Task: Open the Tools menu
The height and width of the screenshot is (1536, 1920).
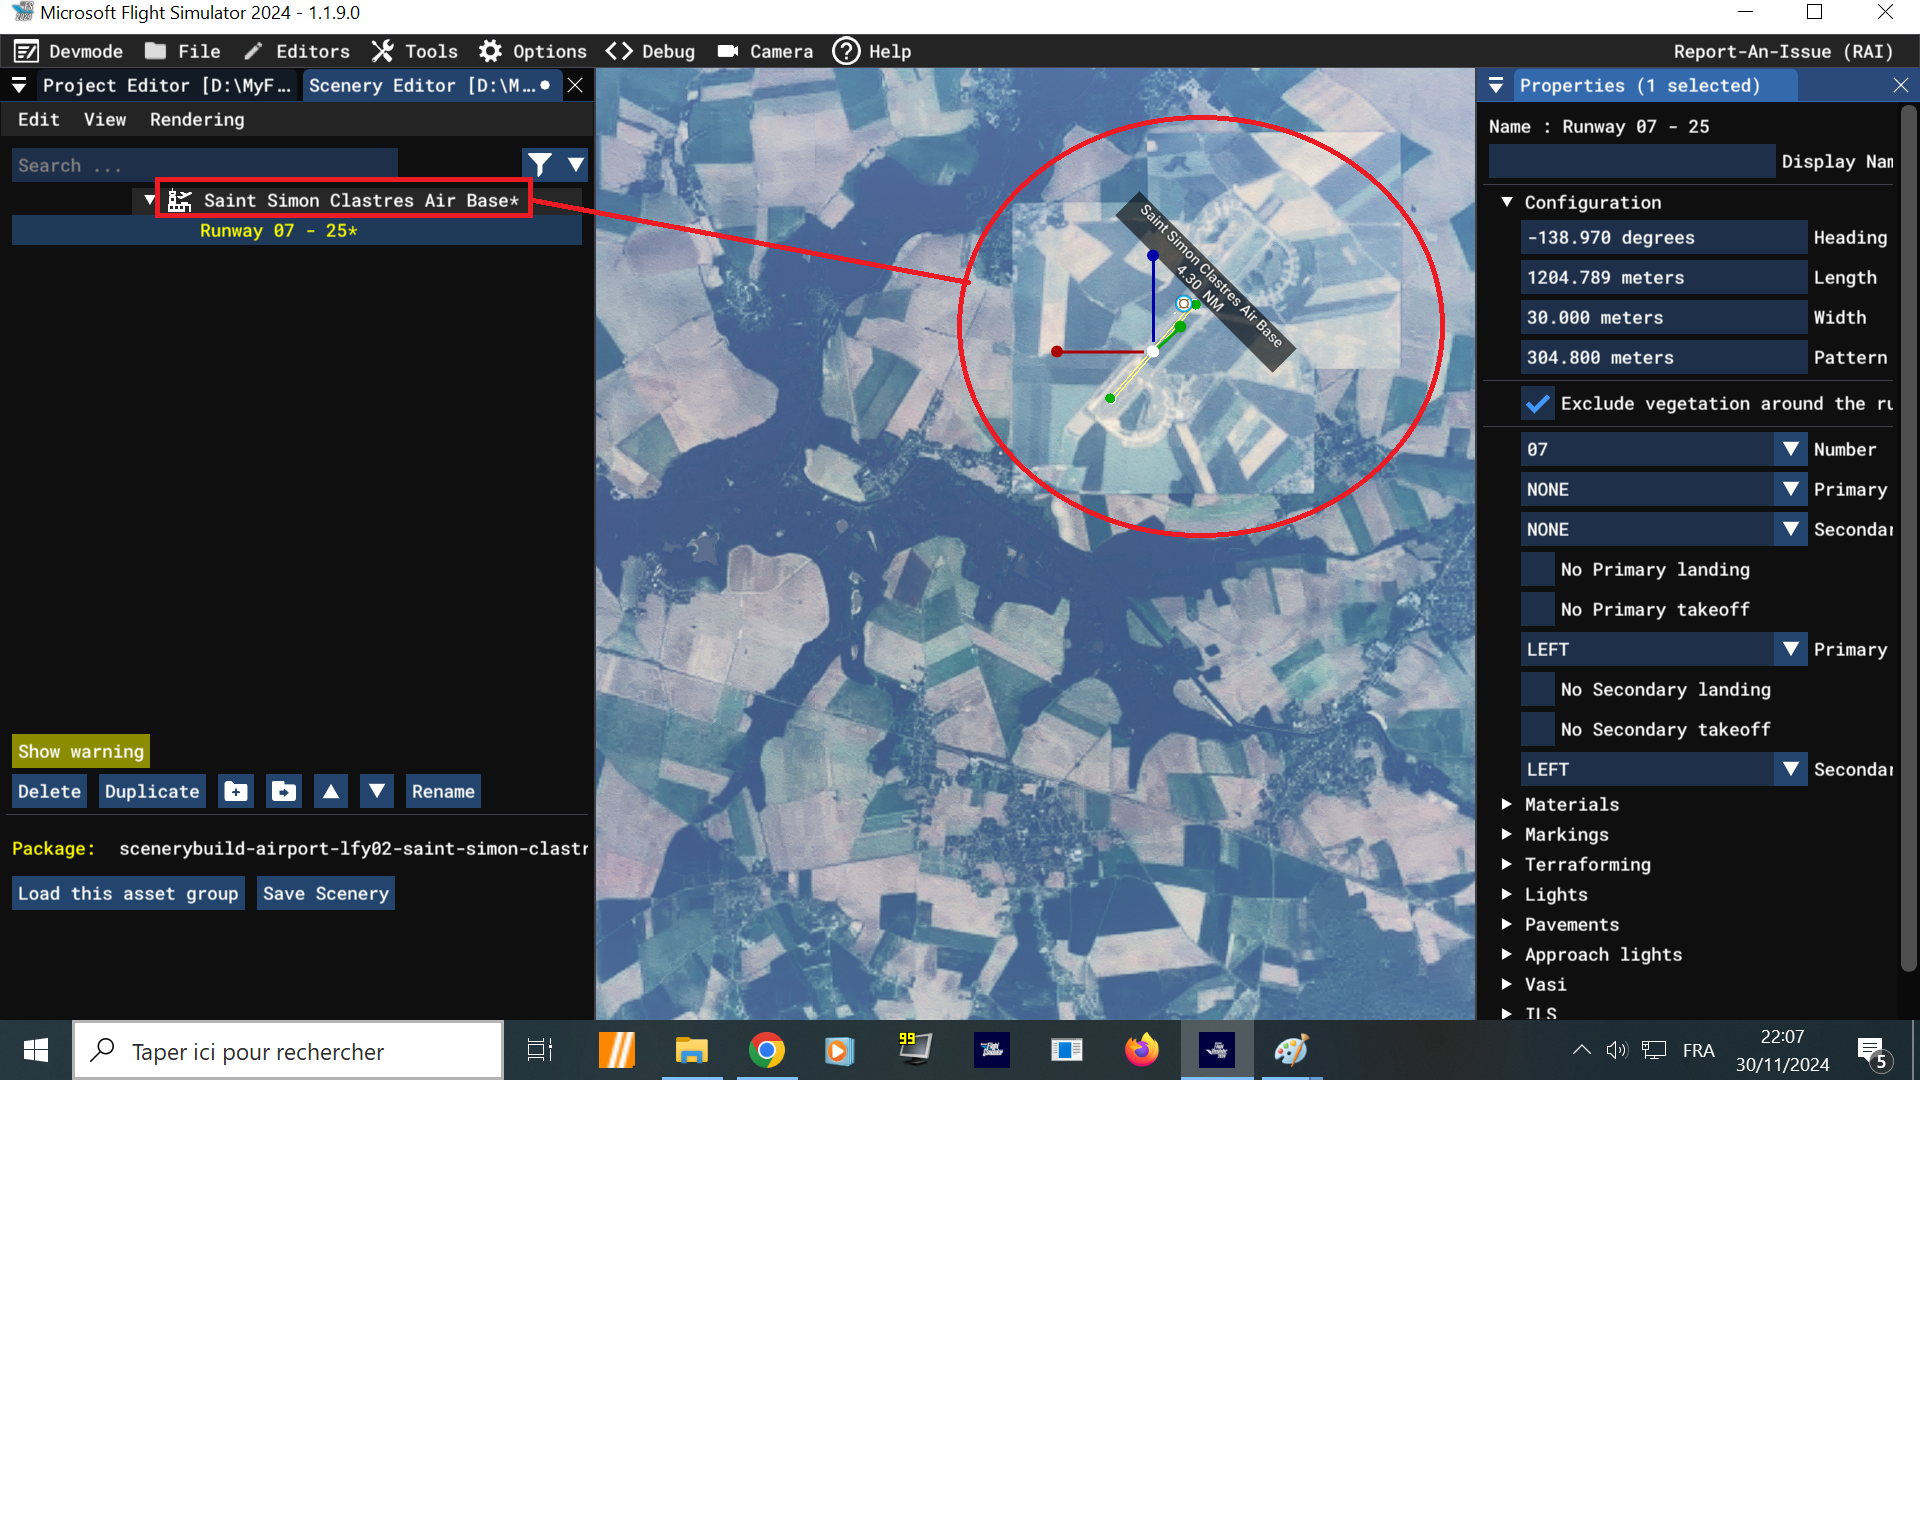Action: pyautogui.click(x=416, y=51)
